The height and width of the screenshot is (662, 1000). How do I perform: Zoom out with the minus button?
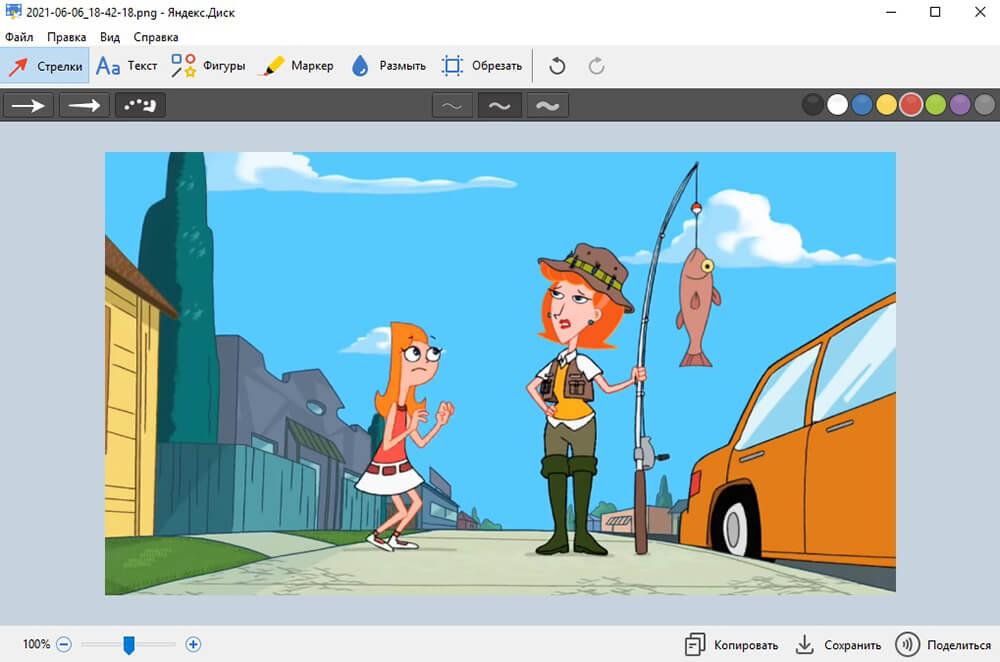coord(64,644)
